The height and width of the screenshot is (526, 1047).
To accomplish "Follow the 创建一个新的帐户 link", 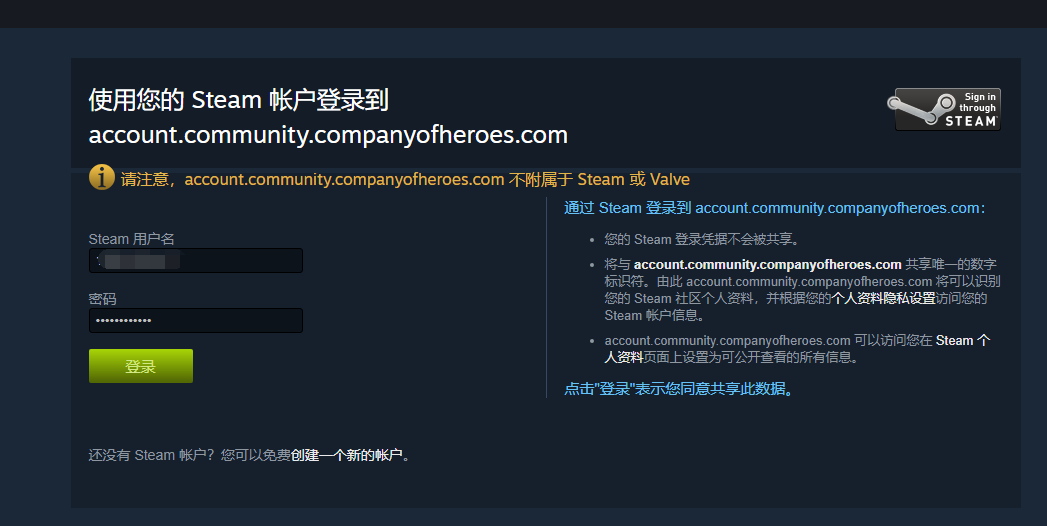I will [347, 455].
